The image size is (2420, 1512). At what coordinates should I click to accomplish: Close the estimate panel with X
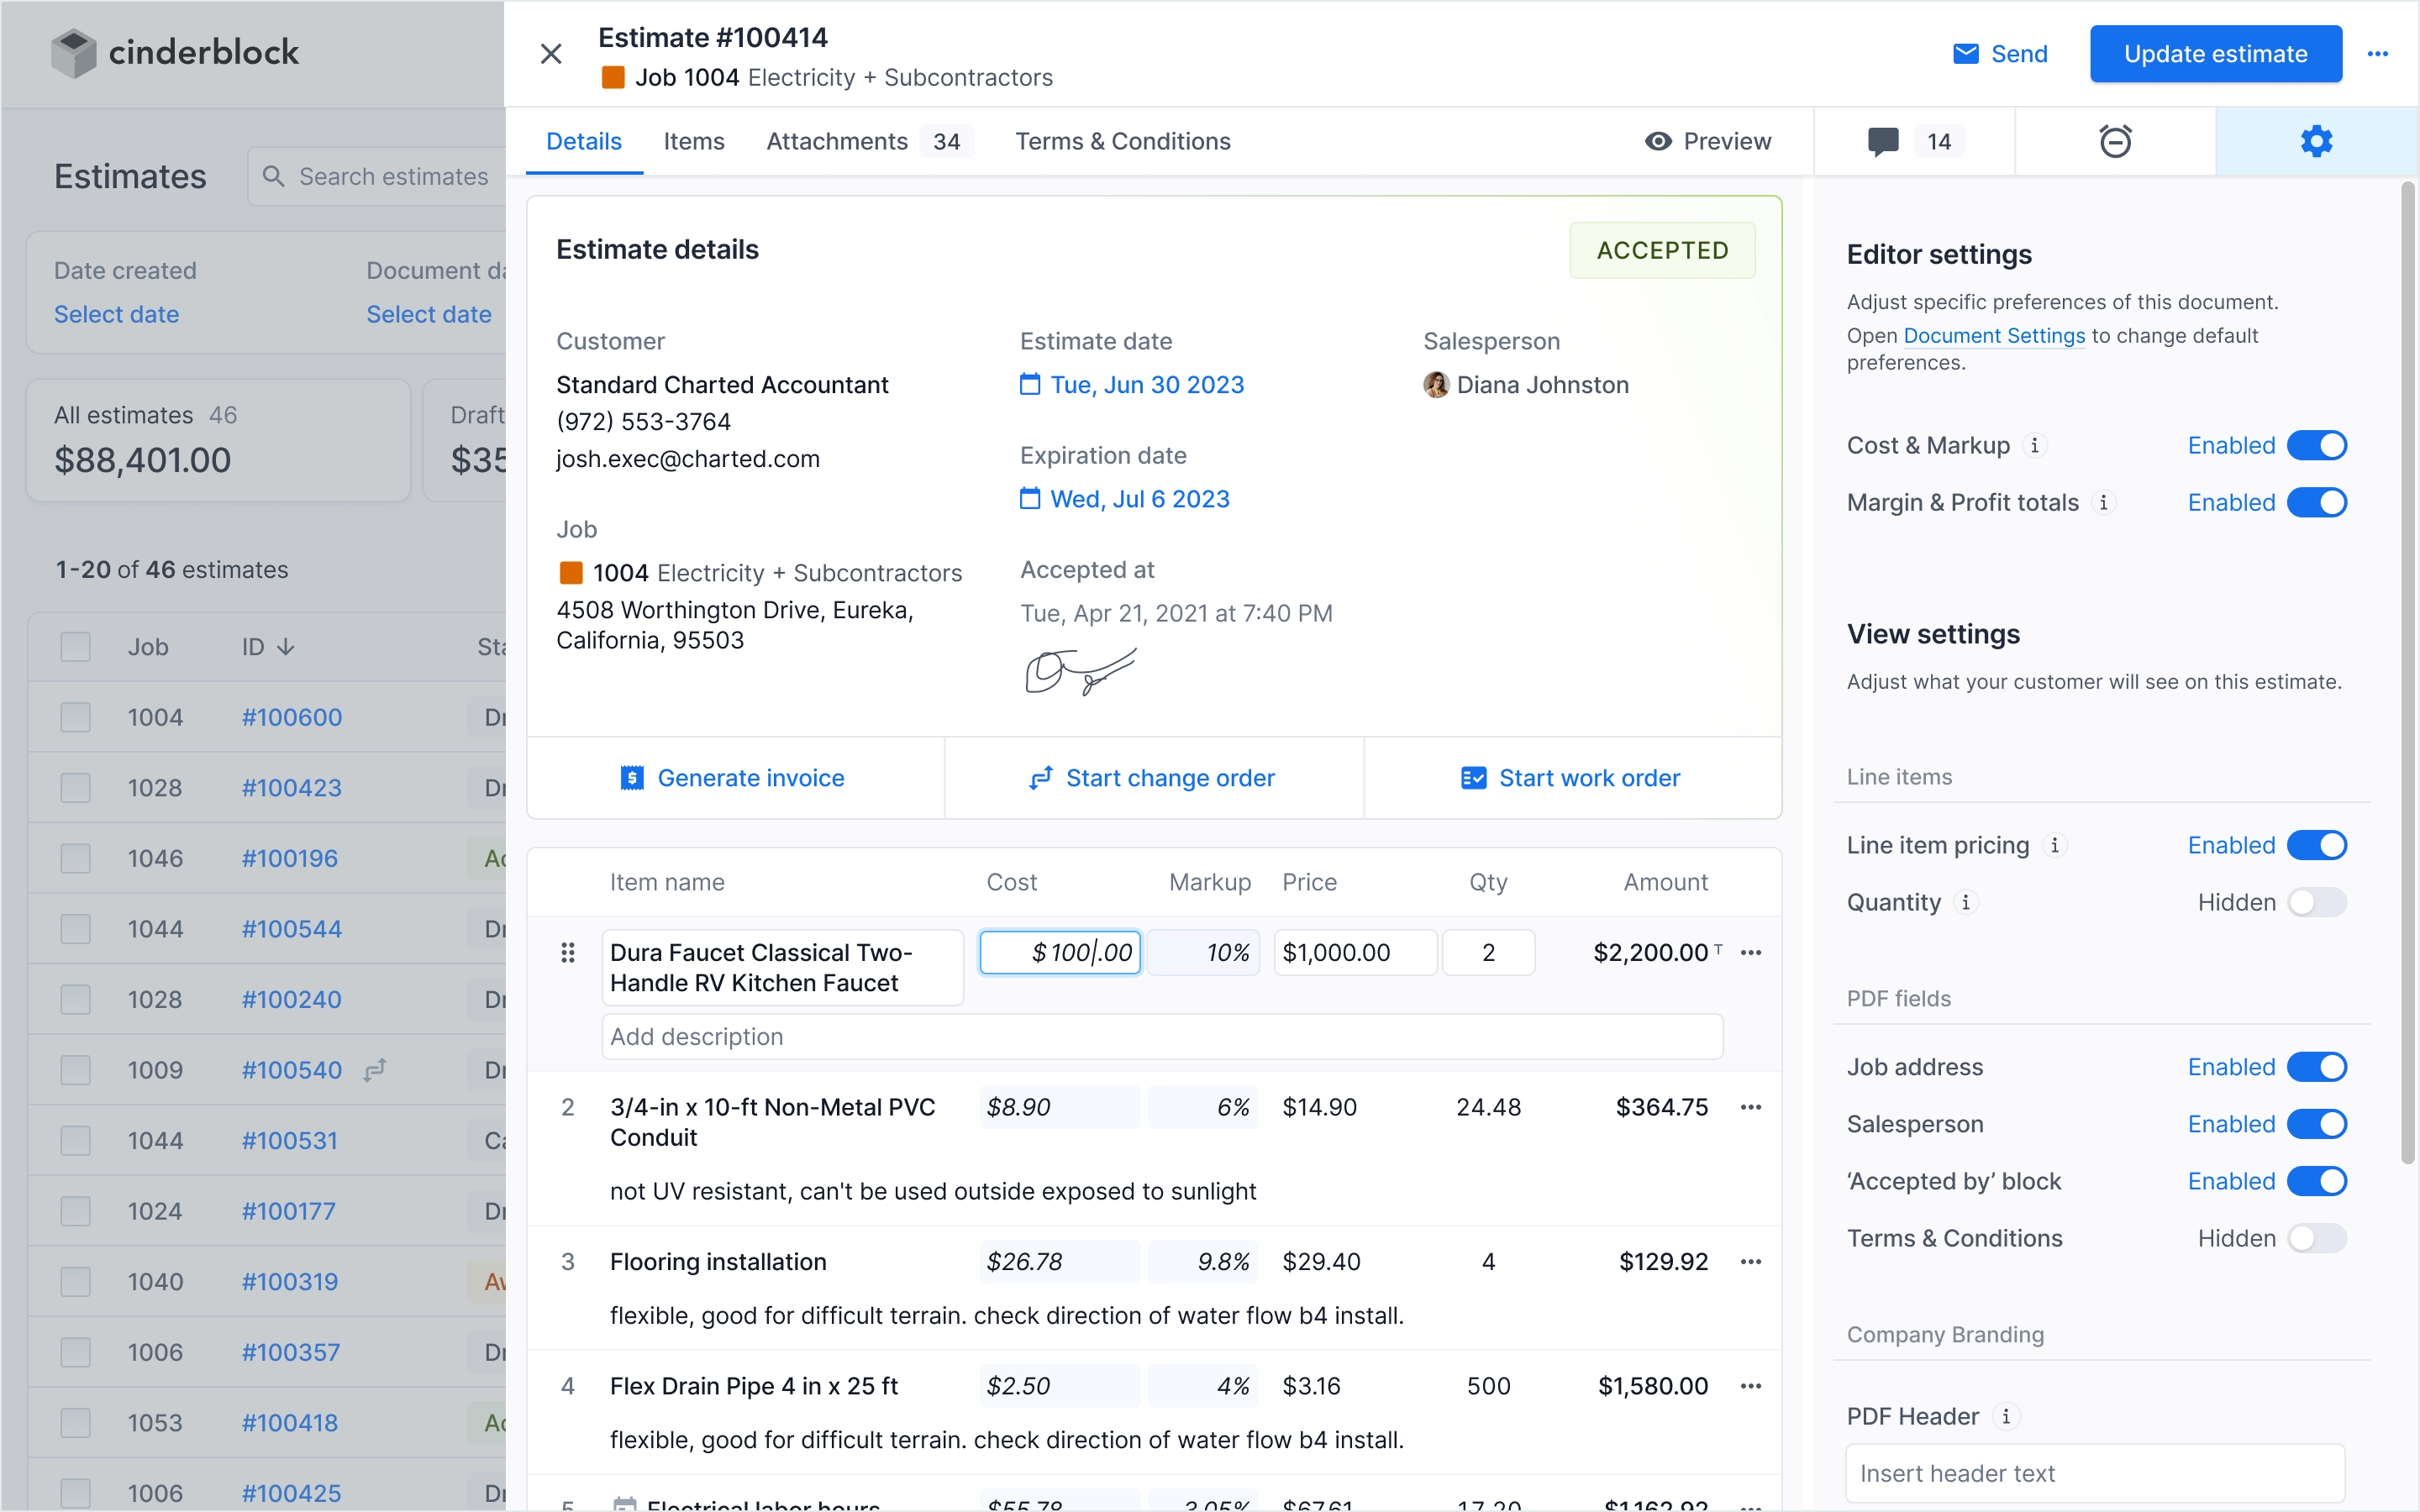551,54
